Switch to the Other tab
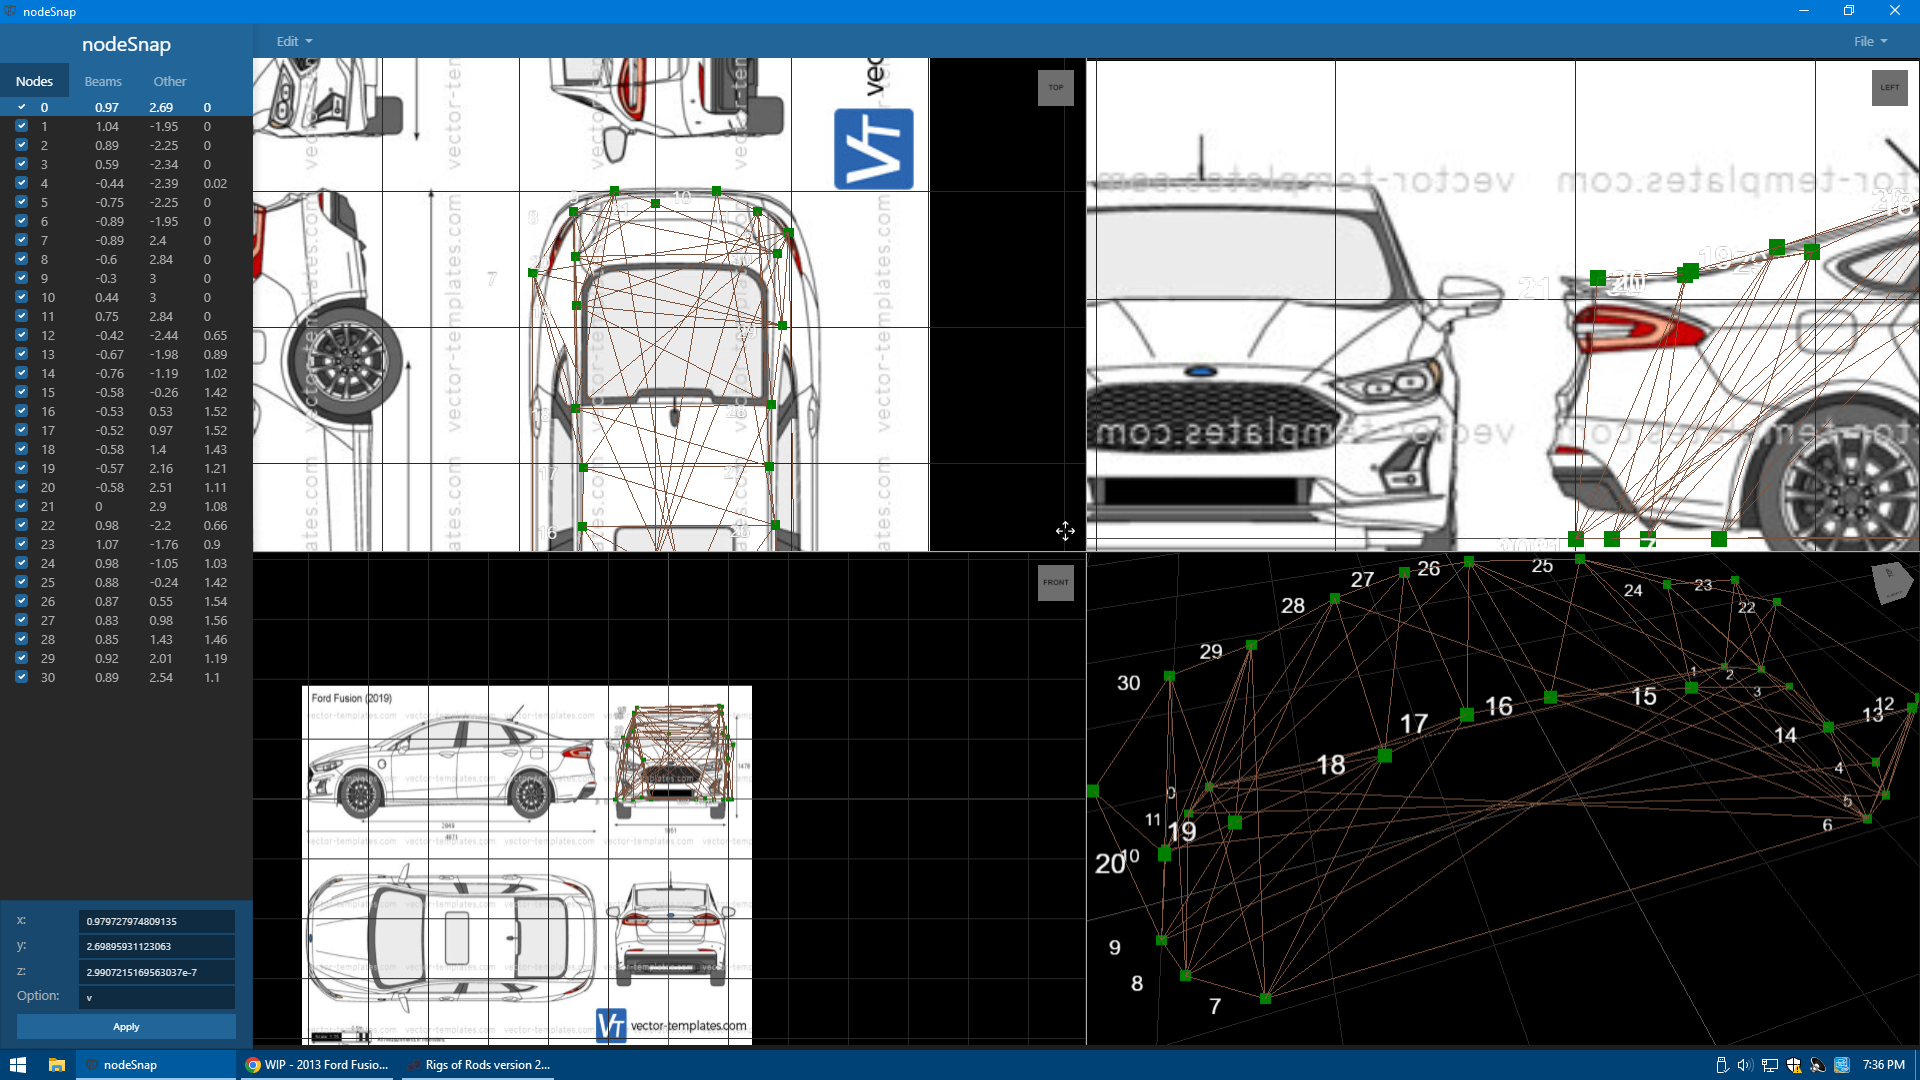1920x1080 pixels. point(169,81)
